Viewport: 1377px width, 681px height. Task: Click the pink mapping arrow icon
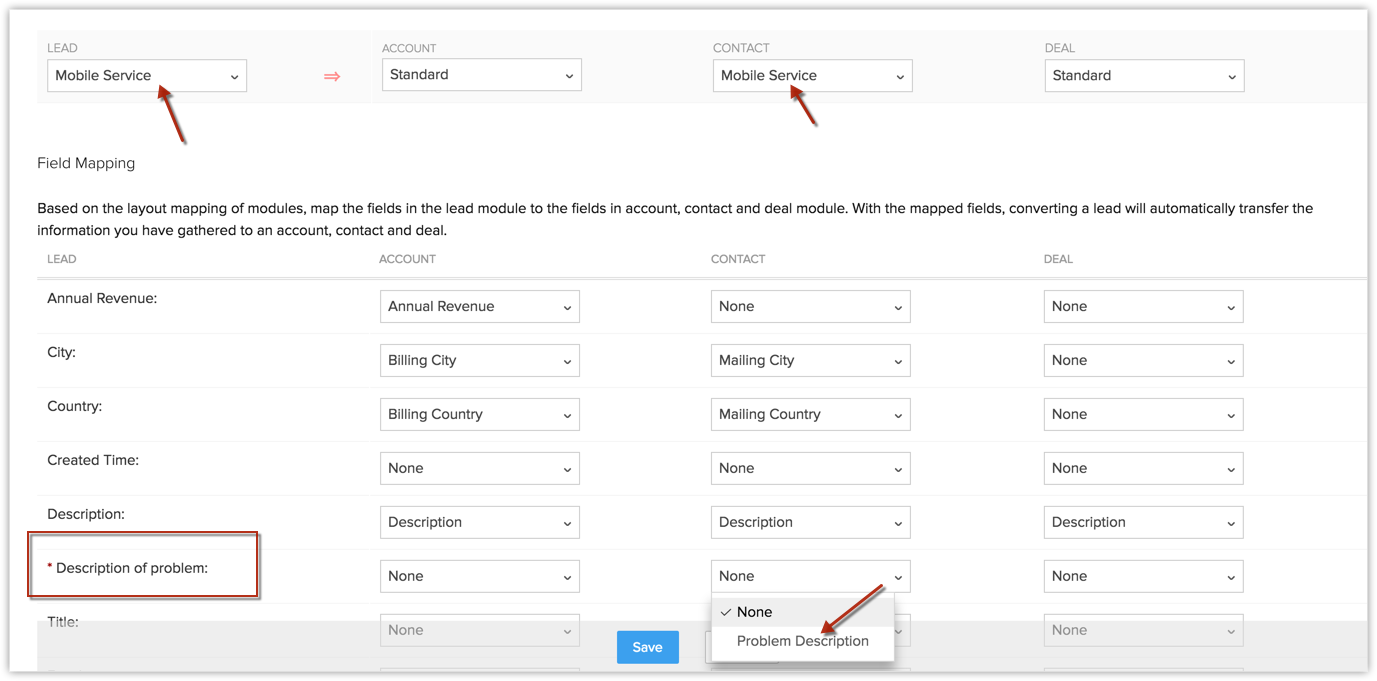tap(332, 76)
